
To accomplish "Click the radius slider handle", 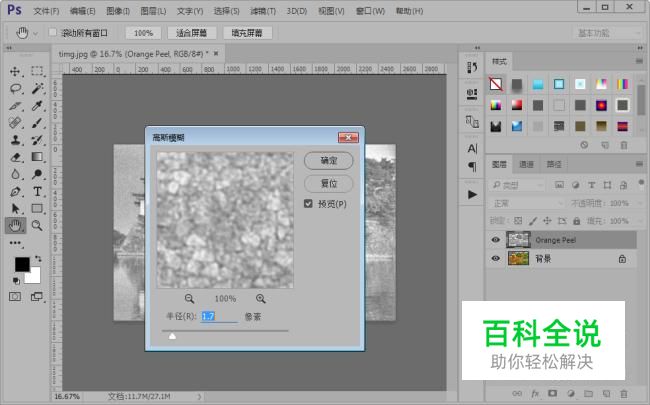I will pyautogui.click(x=172, y=336).
